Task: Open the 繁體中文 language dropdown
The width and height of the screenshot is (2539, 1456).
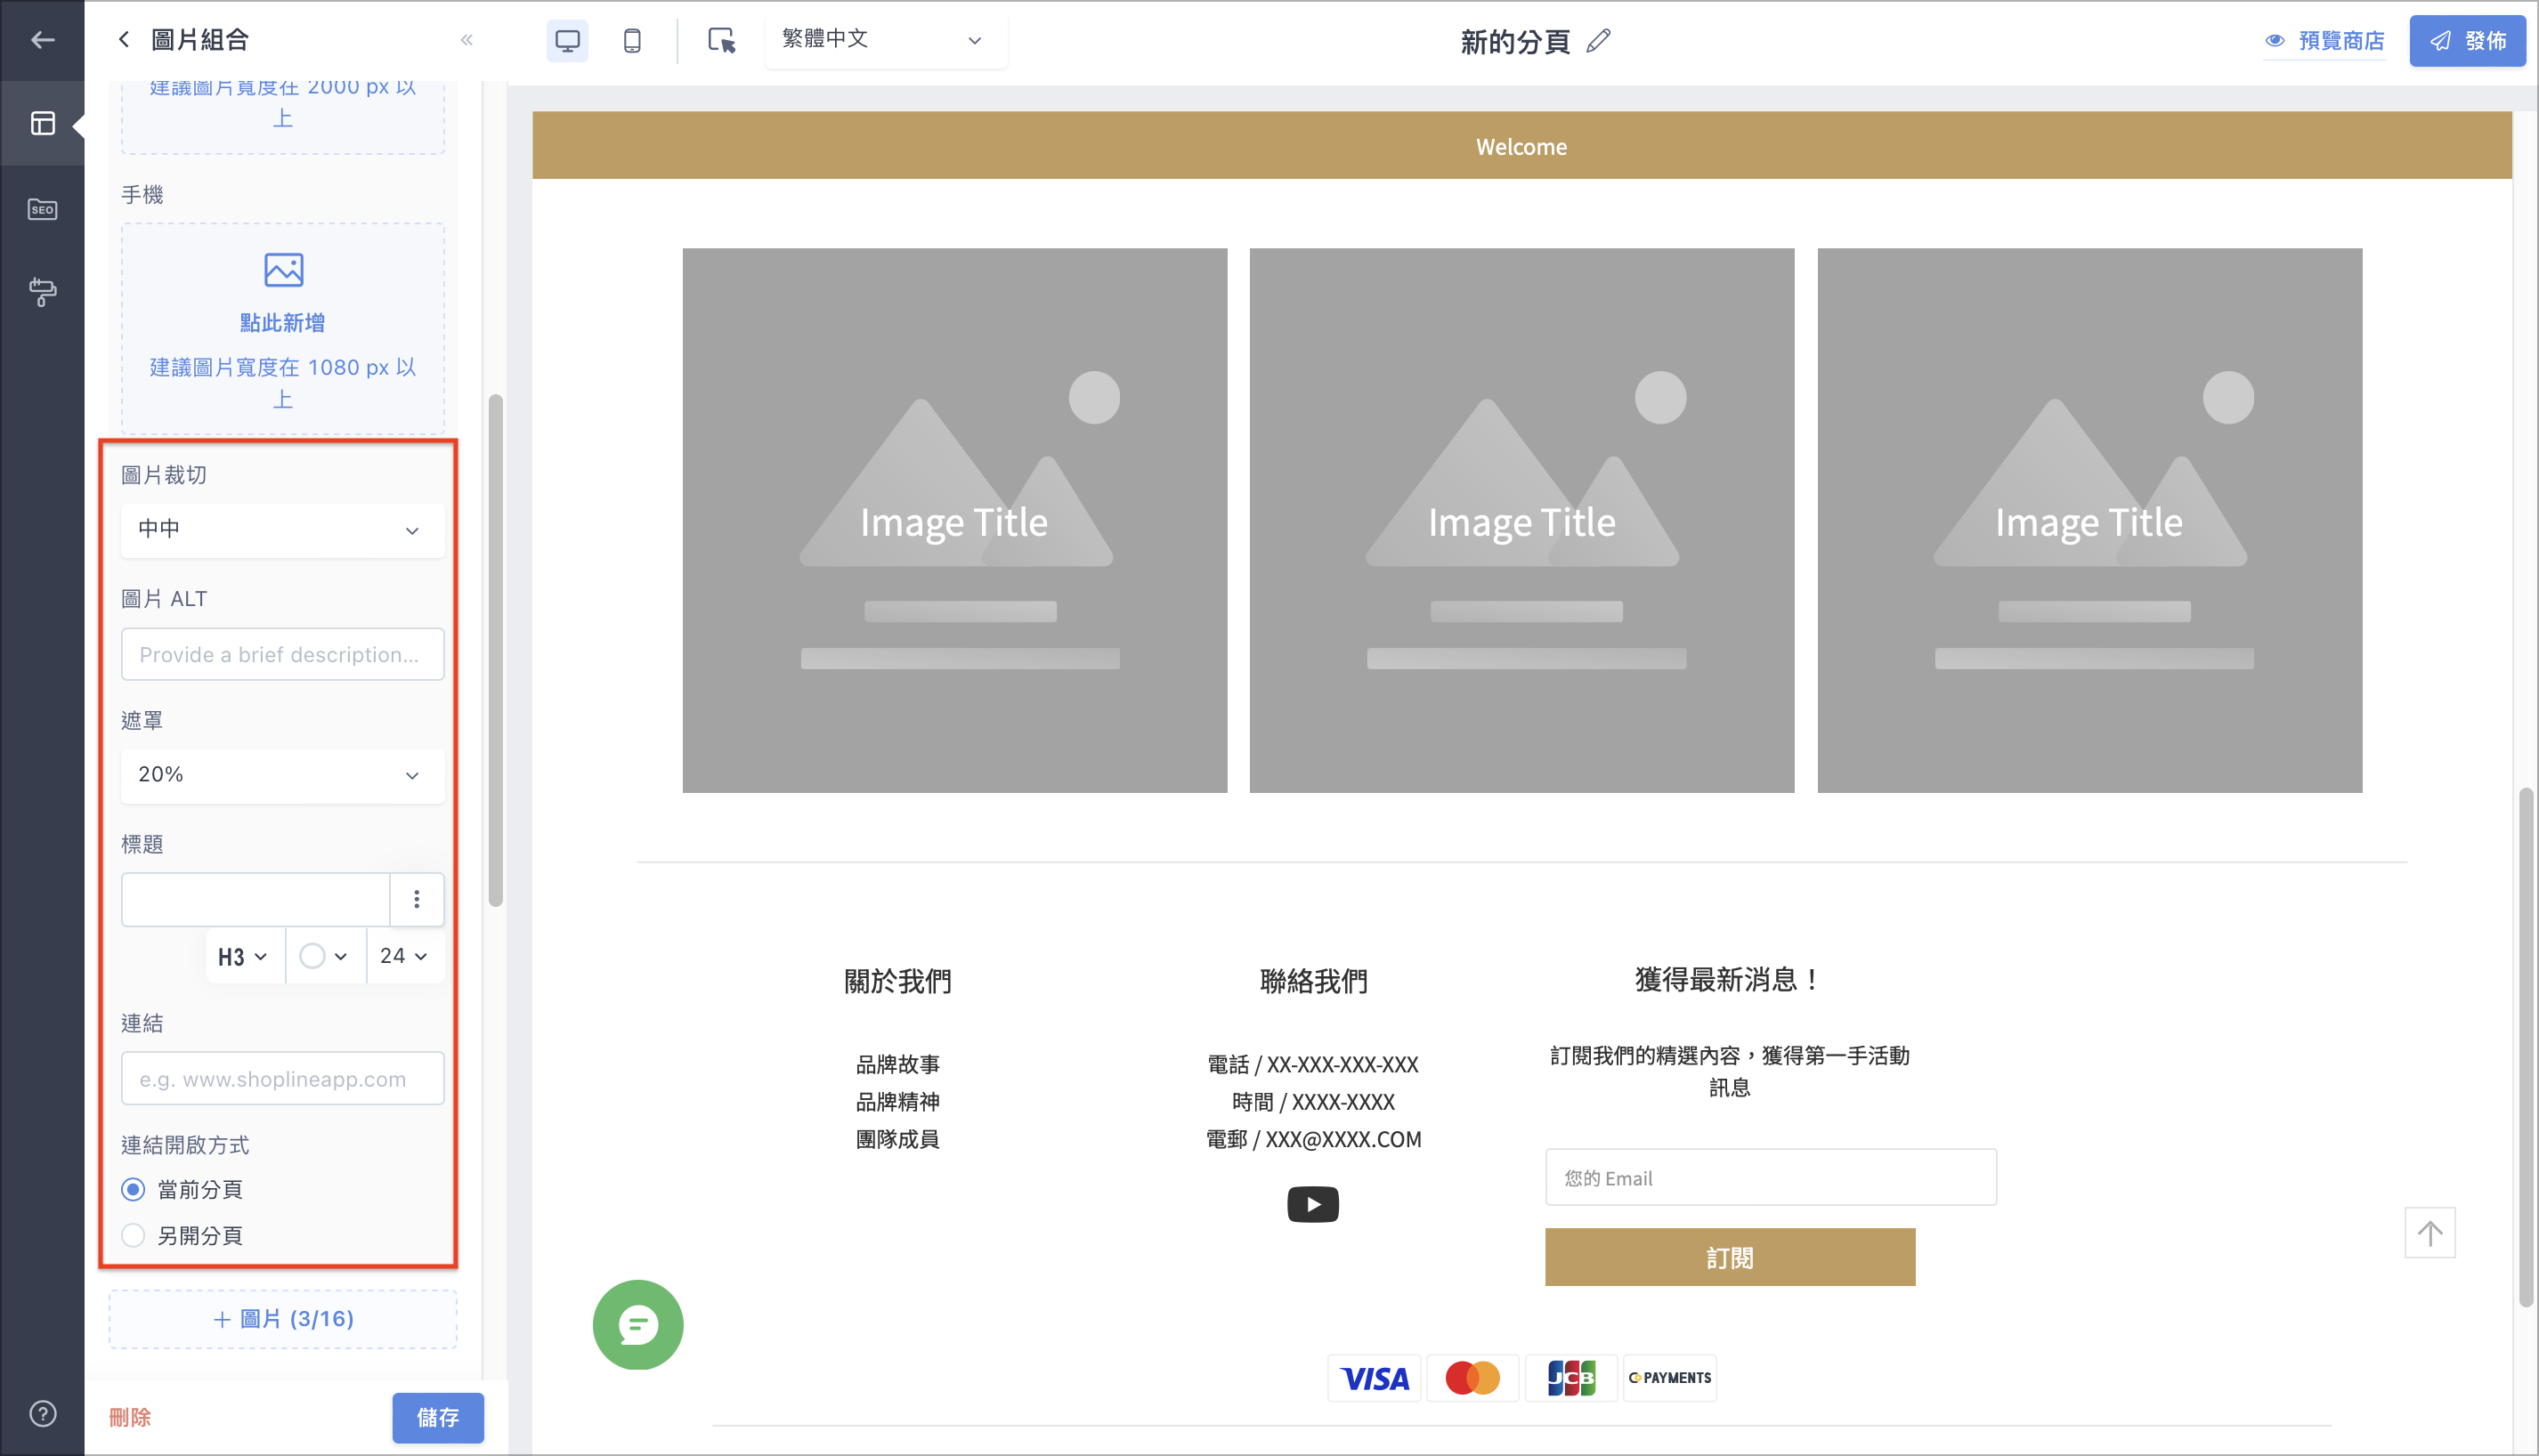Action: point(886,40)
